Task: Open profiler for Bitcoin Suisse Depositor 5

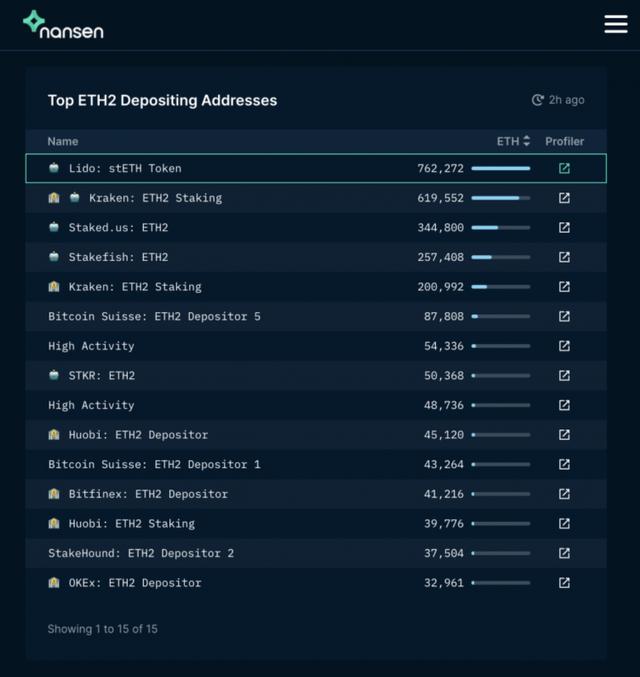Action: point(564,316)
